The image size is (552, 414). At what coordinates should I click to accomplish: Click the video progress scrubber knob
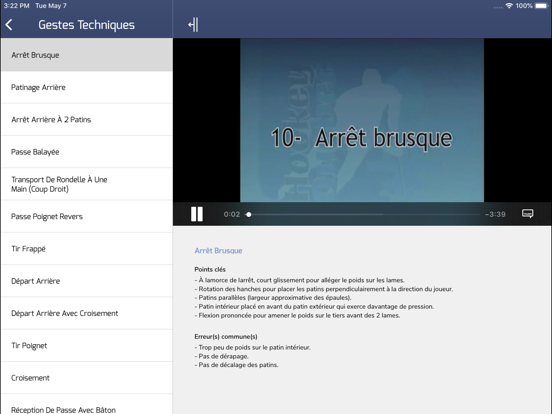(x=249, y=214)
